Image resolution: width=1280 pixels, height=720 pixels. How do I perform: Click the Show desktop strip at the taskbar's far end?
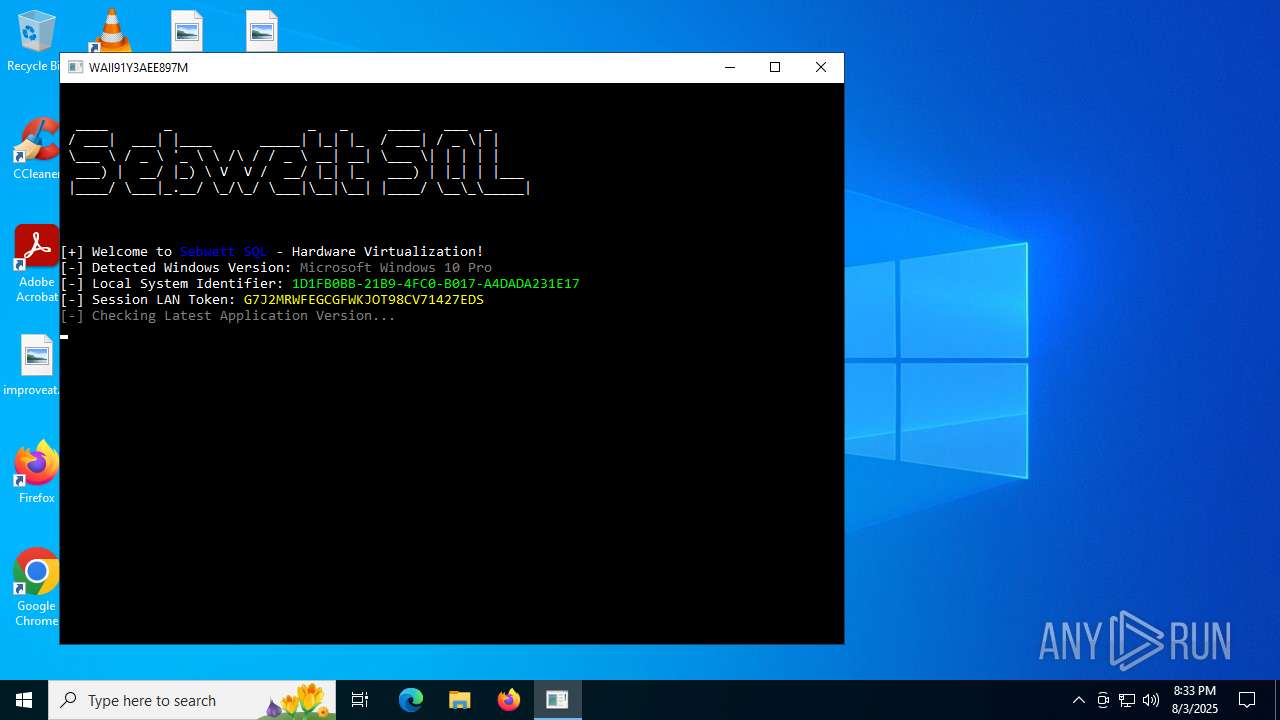click(1277, 700)
